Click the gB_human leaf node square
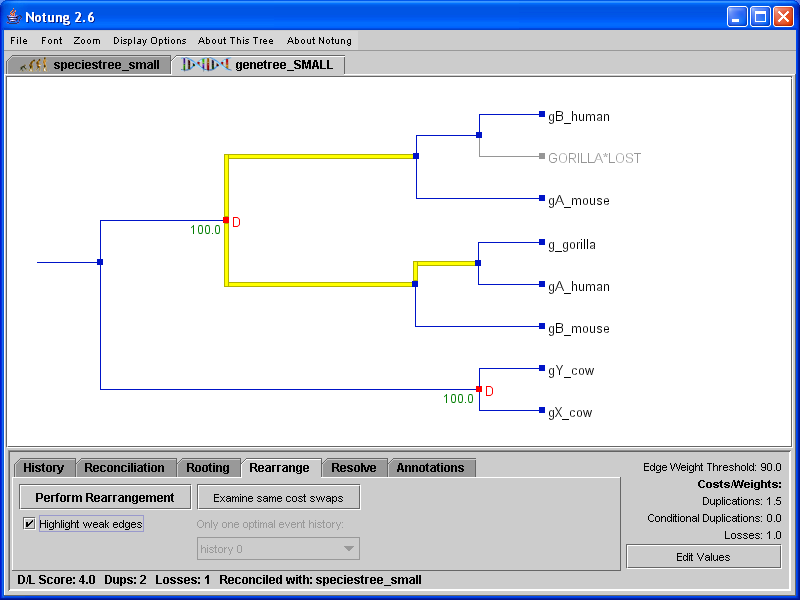The width and height of the screenshot is (800, 600). click(541, 115)
